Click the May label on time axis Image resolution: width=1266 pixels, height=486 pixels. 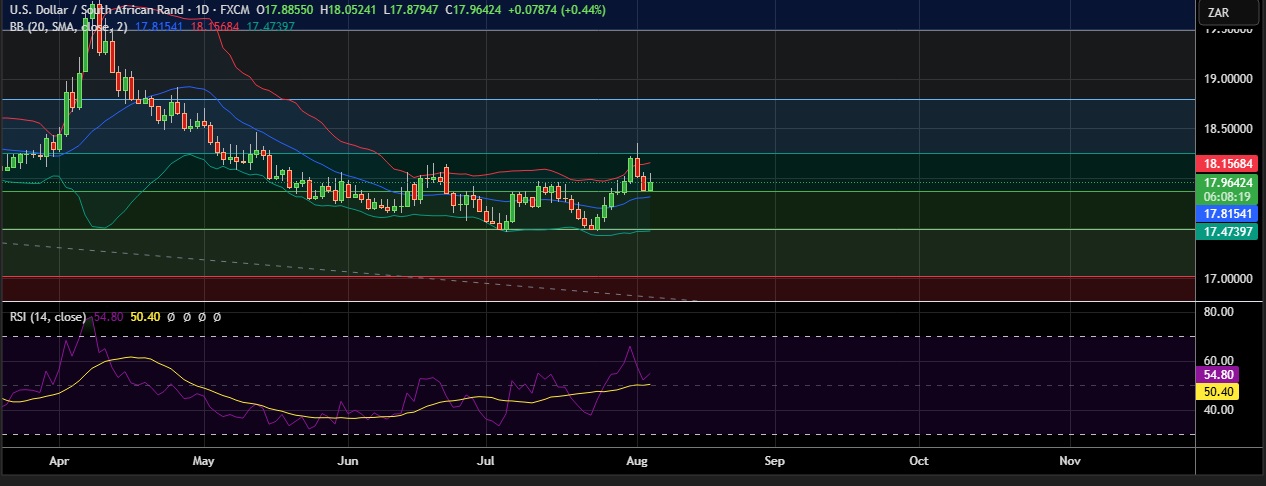(x=203, y=462)
